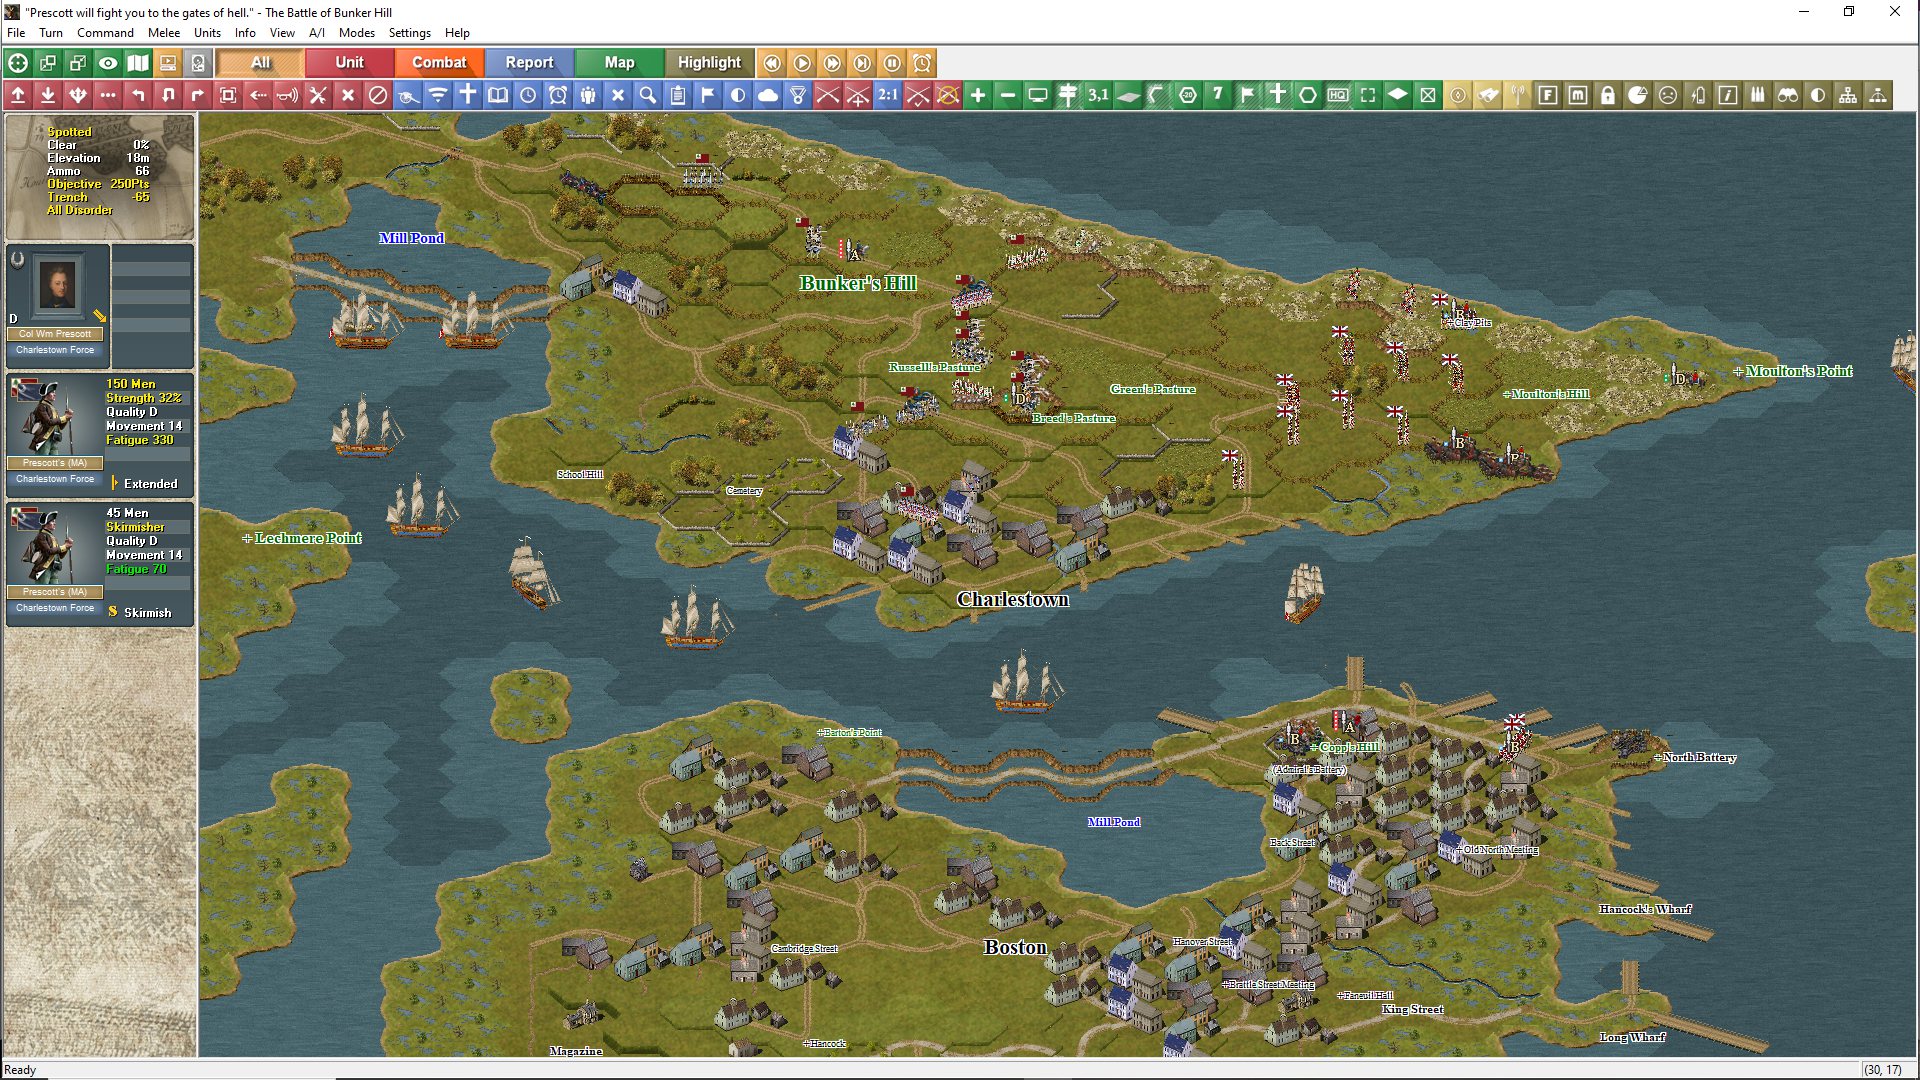Click the turn left arrow icon

138,95
